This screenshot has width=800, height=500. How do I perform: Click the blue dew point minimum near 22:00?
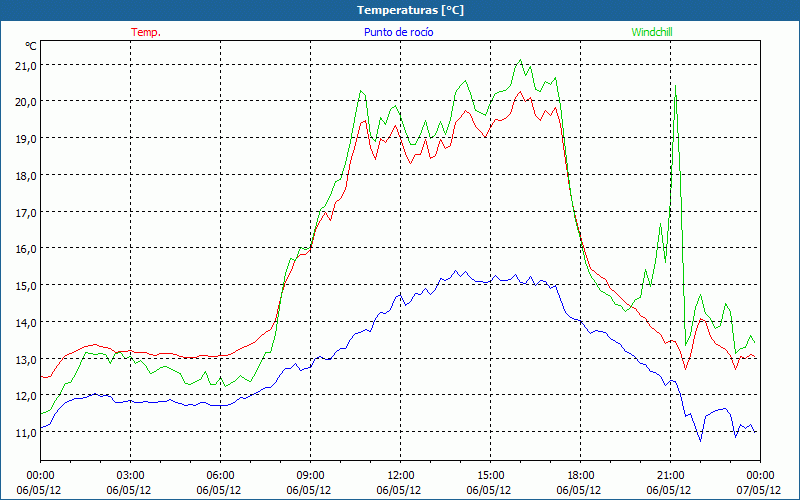(701, 440)
